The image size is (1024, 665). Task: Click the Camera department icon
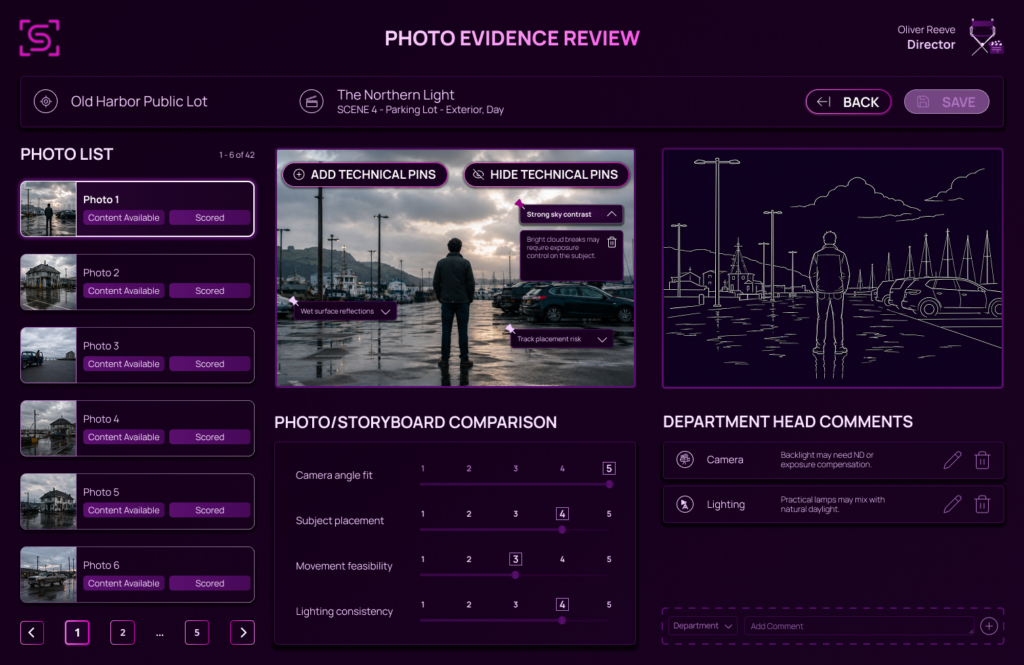pos(684,460)
